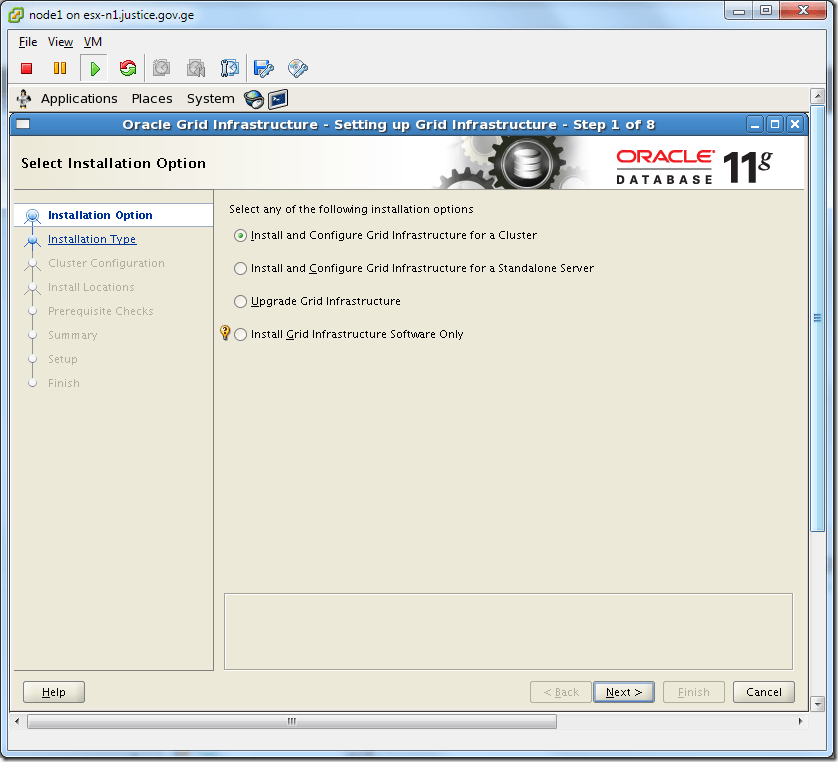The image size is (838, 762).
Task: Open the web browser from the GNOME panel
Action: pos(254,99)
